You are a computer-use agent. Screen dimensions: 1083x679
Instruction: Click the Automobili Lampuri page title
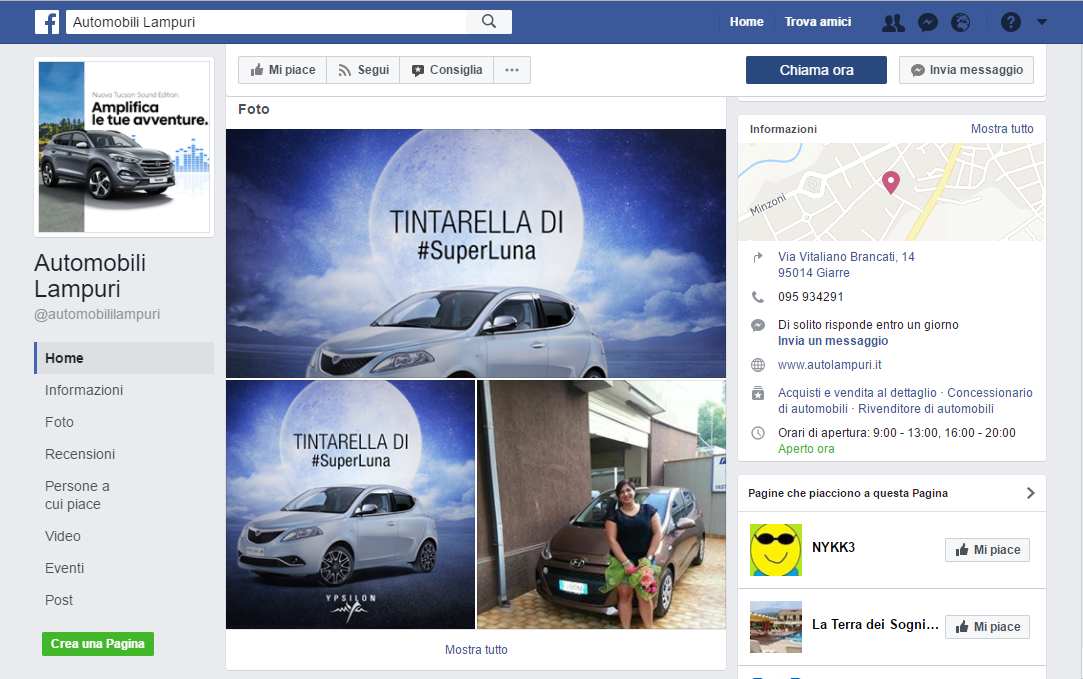[90, 276]
